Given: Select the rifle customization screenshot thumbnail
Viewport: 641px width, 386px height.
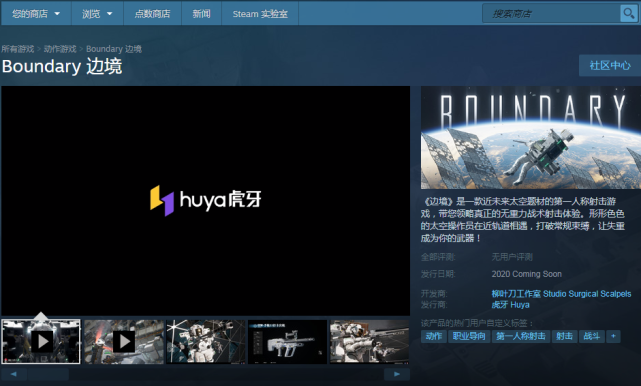Looking at the screenshot, I should (x=287, y=341).
